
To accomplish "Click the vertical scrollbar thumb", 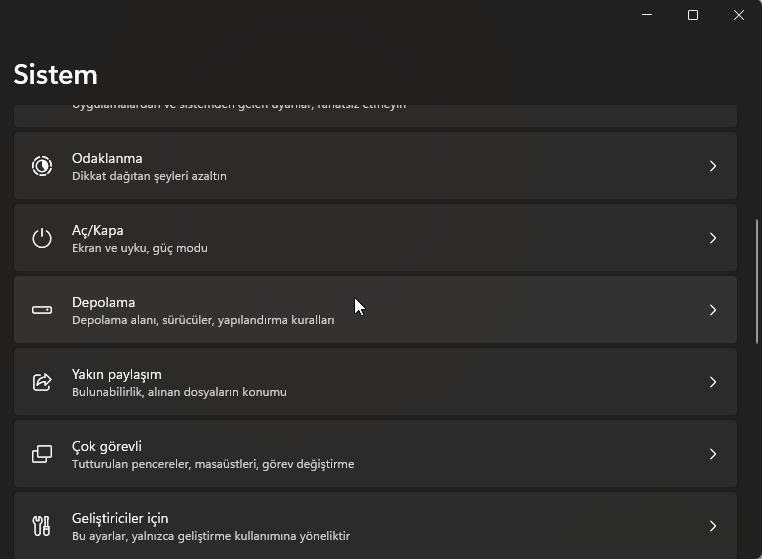I will click(x=758, y=280).
